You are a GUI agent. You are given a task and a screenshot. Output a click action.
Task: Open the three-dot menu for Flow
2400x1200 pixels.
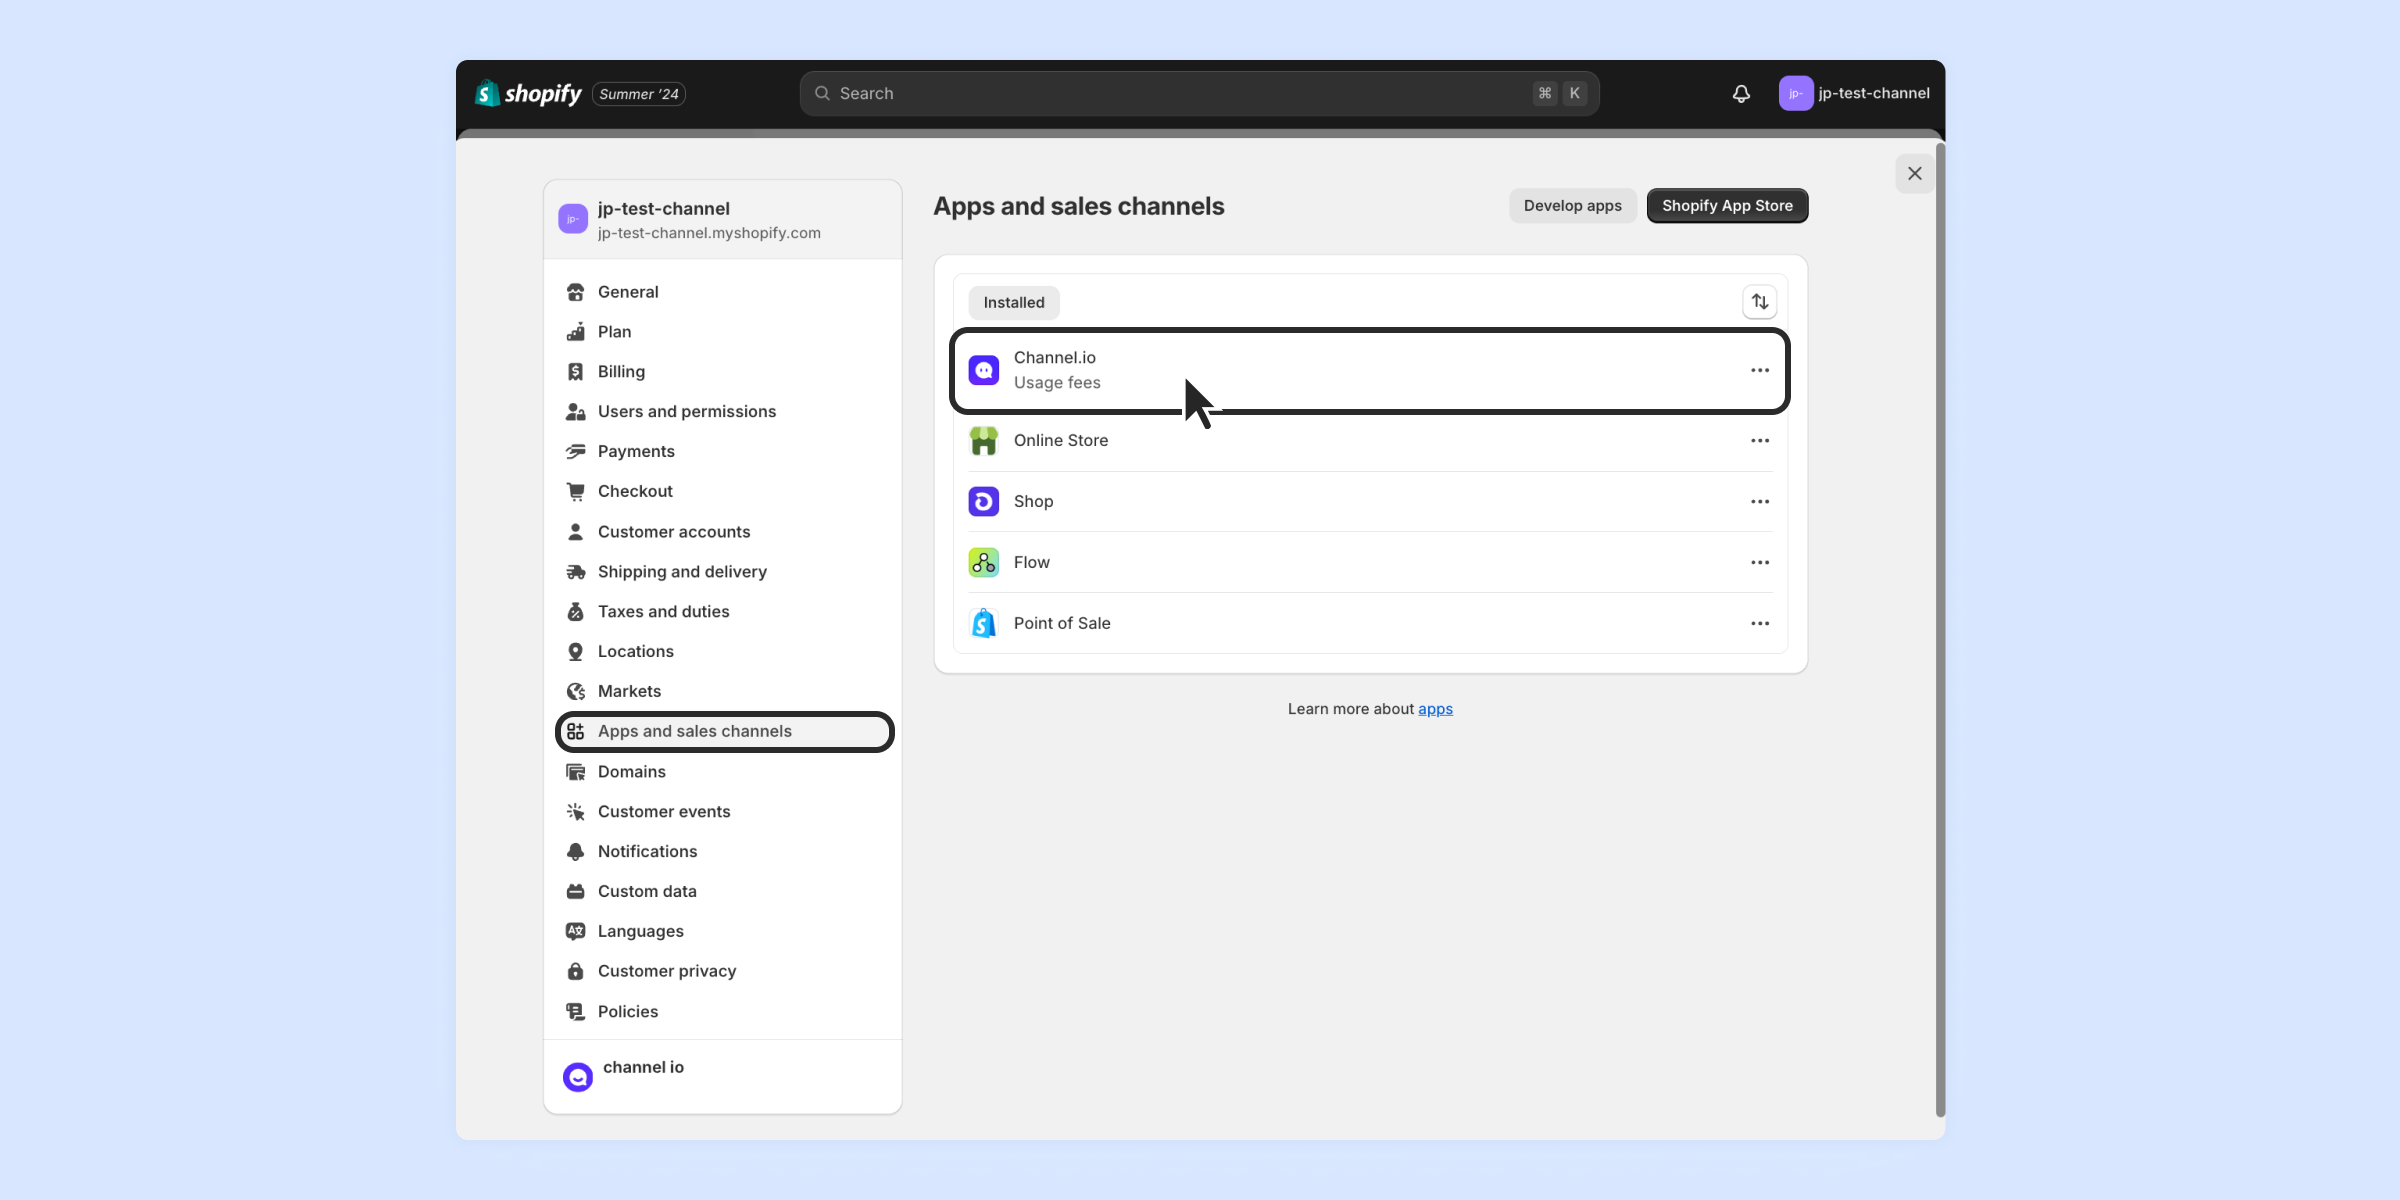tap(1760, 563)
